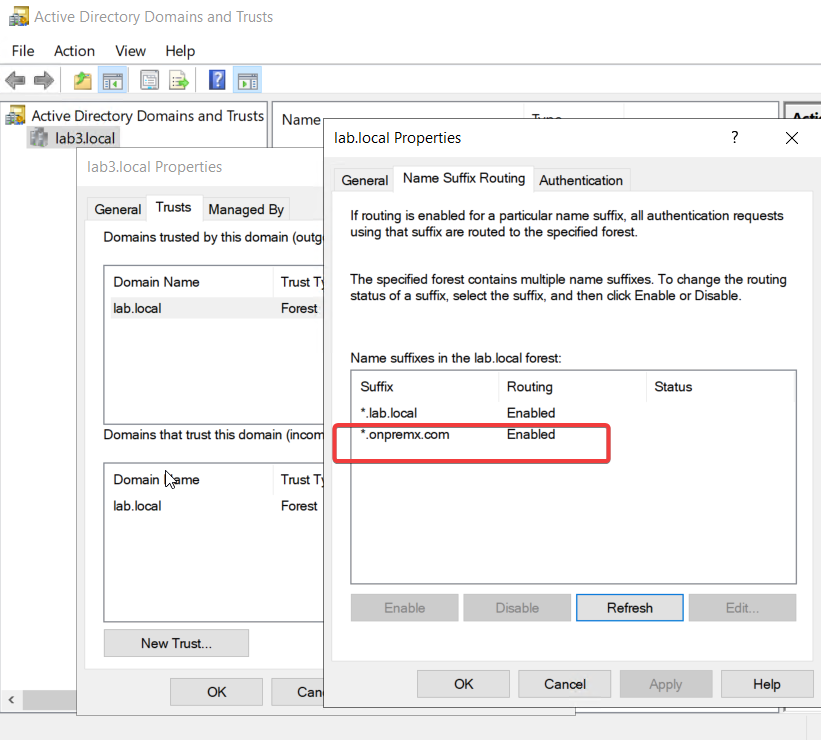This screenshot has width=821, height=740.
Task: Click the Properties toolbar icon
Action: (149, 81)
